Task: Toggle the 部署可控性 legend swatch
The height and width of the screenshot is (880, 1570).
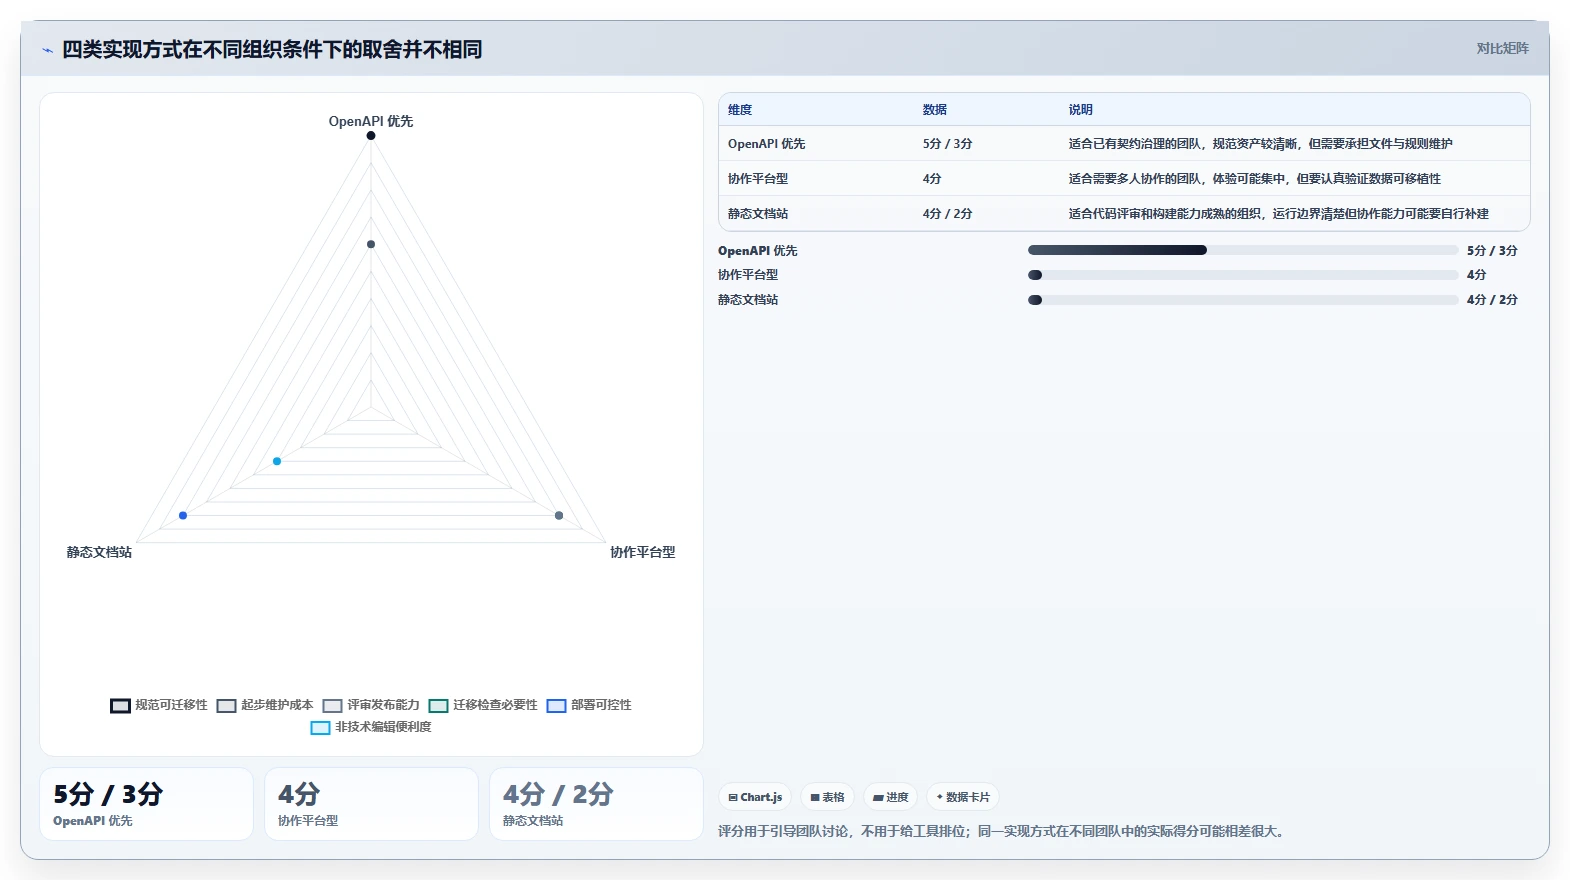Action: [x=556, y=706]
